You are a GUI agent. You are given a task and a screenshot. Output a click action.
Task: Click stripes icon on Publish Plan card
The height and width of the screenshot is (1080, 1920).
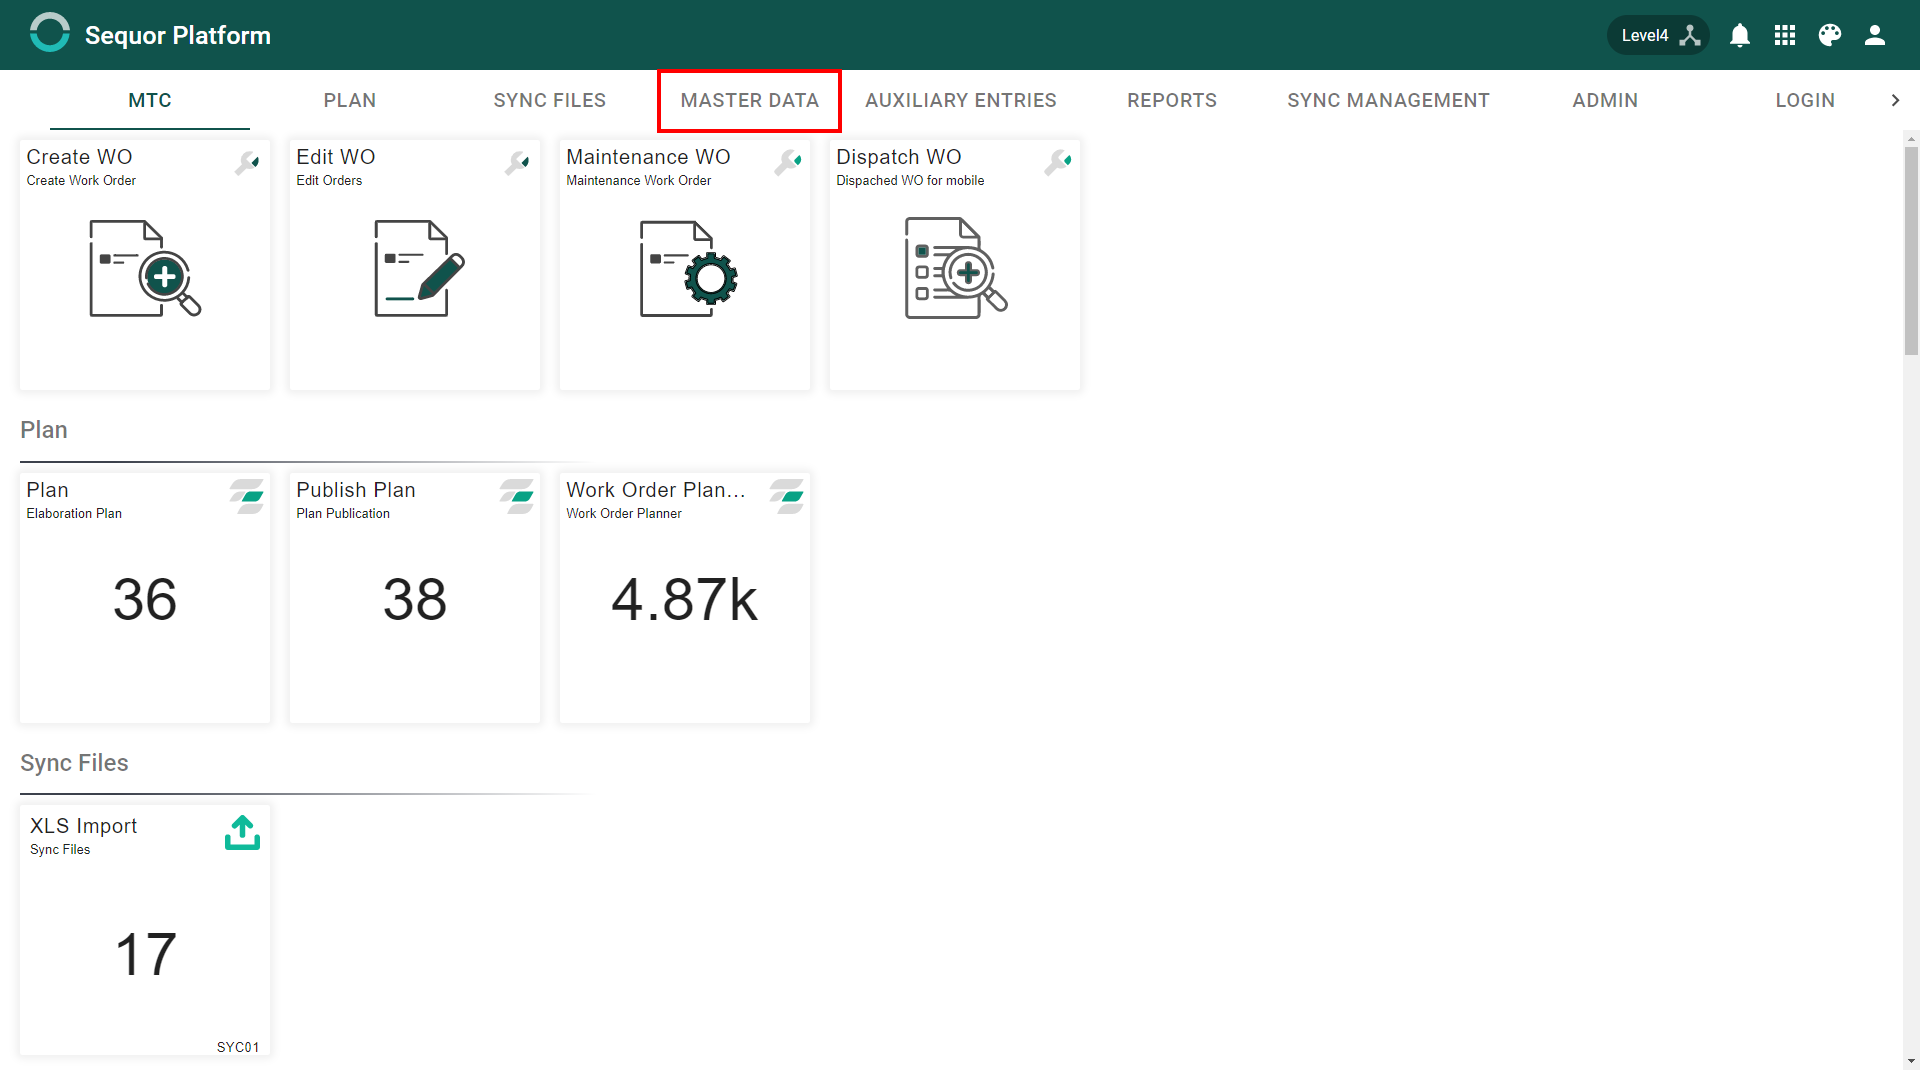517,496
